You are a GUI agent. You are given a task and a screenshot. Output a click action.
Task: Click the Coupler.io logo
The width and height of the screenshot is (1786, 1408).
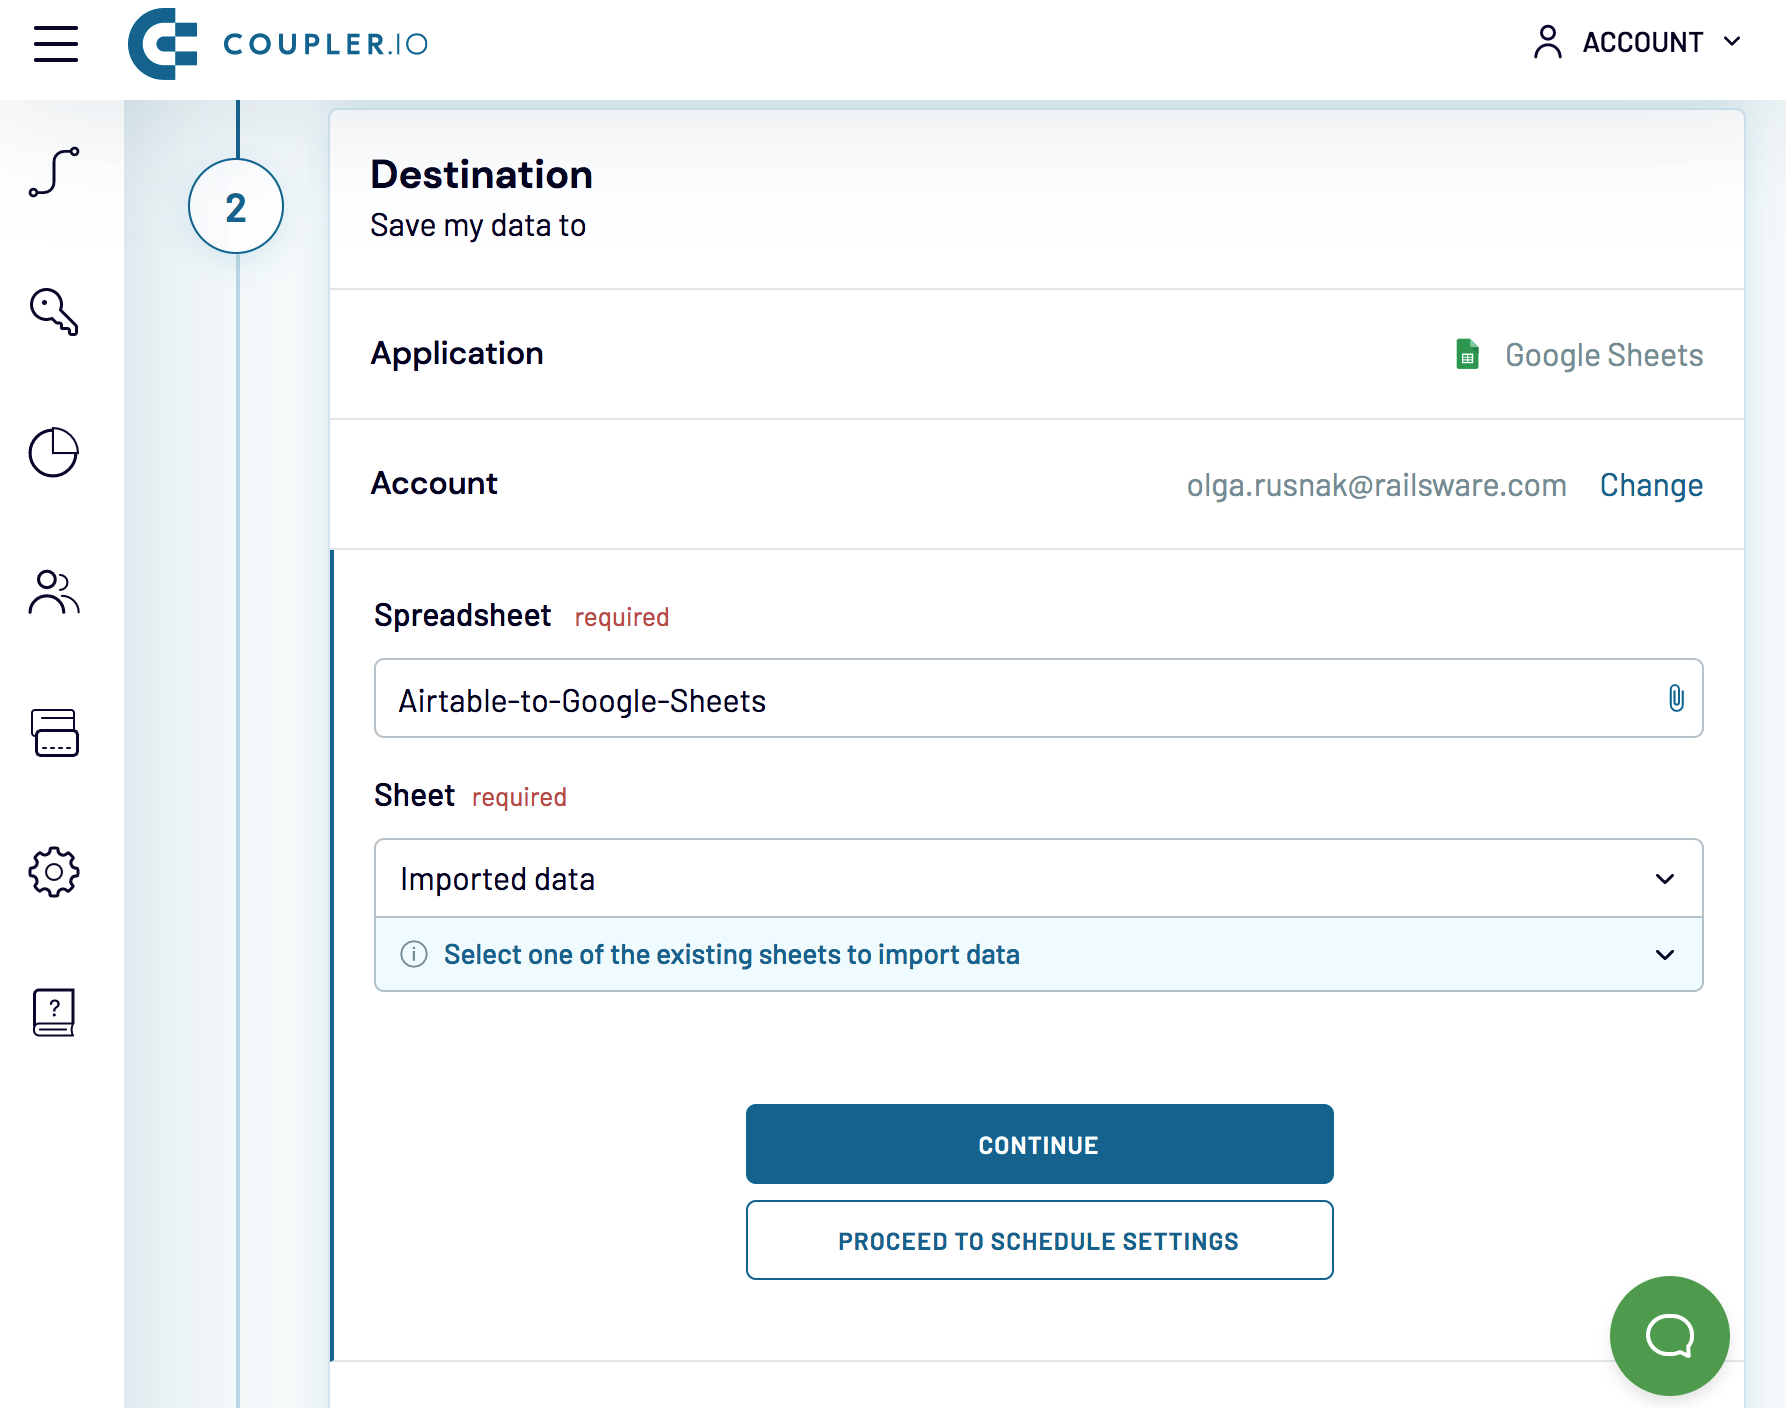pos(278,44)
